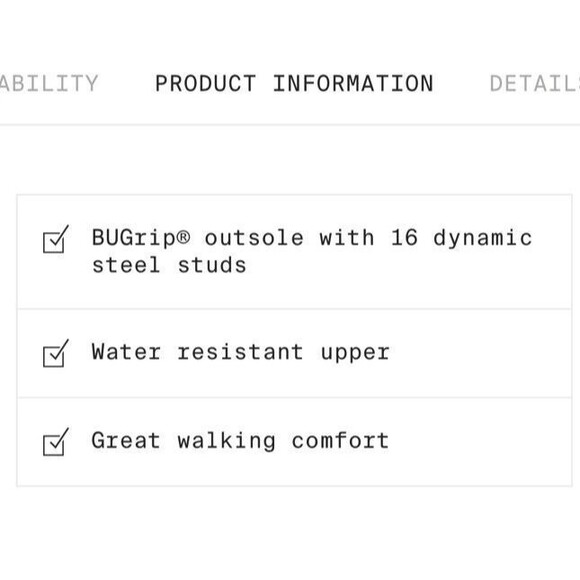
Task: Click the words "steel studs" on the second line
Action: [x=169, y=265]
